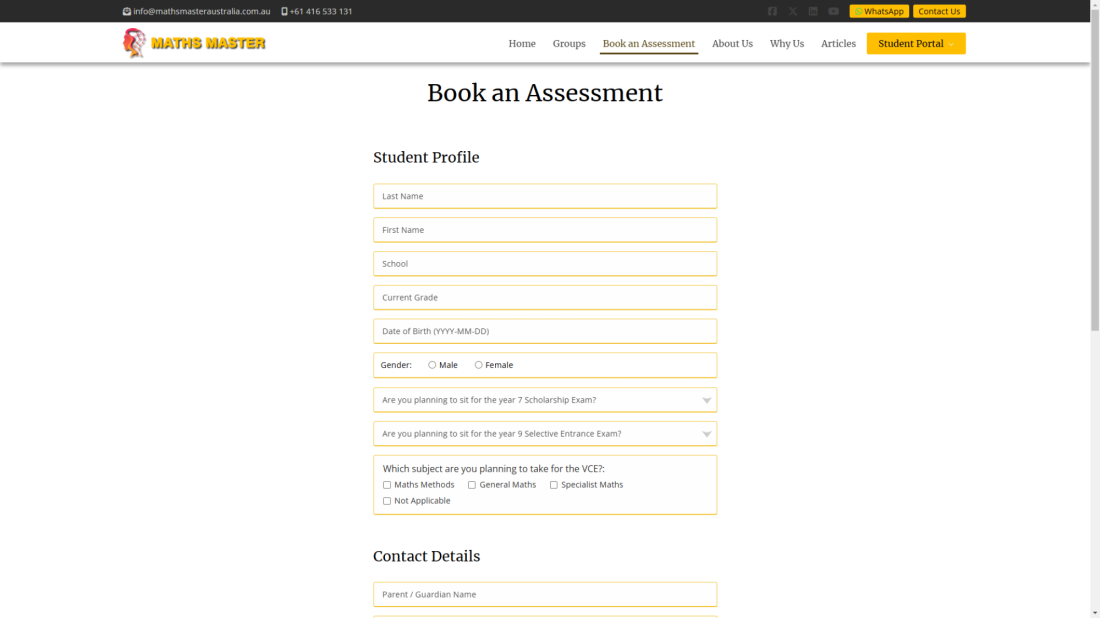
Task: Click the 'Contact Details' heading
Action: click(427, 556)
